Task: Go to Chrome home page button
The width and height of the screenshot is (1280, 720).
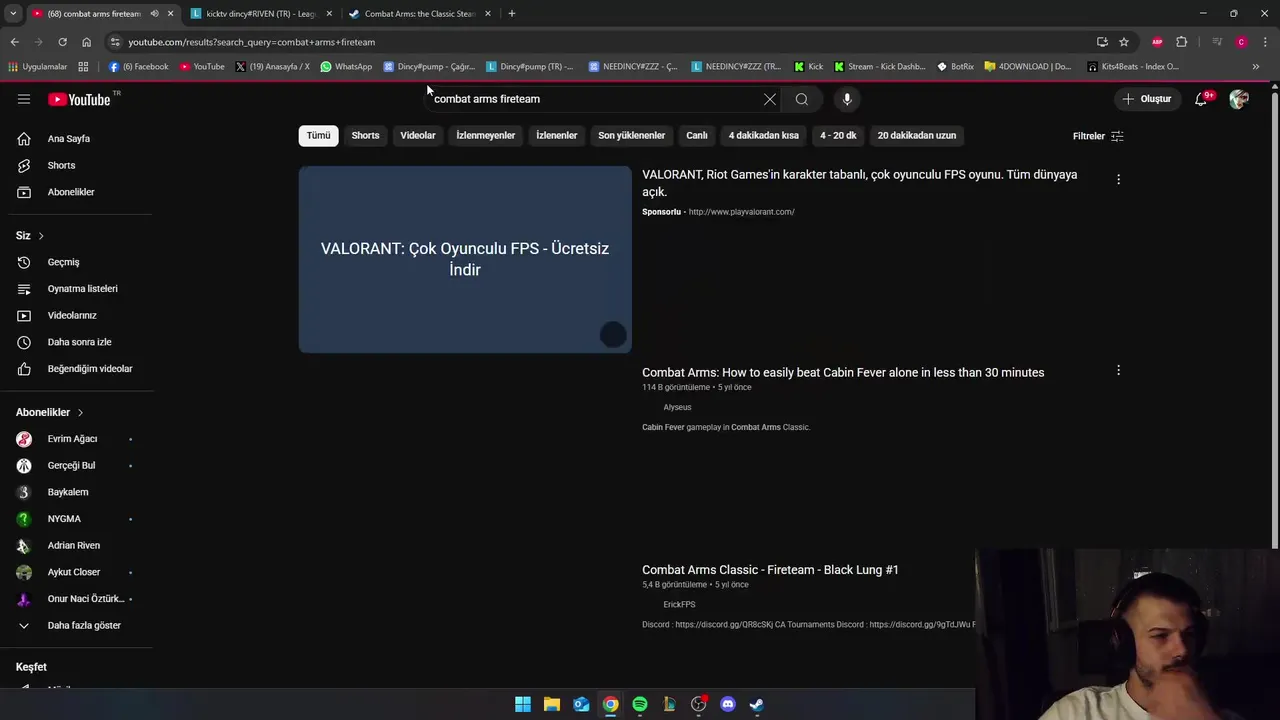Action: tap(86, 42)
